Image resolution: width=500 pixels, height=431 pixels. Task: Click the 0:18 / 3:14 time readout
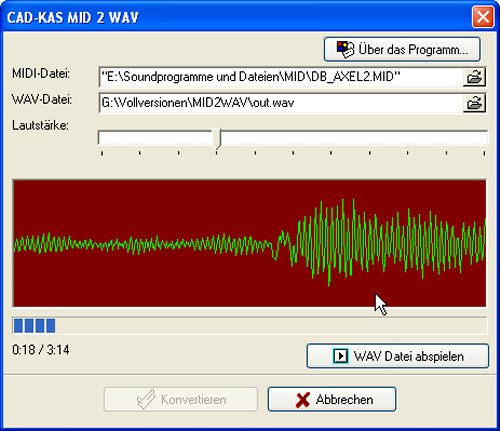pos(41,350)
